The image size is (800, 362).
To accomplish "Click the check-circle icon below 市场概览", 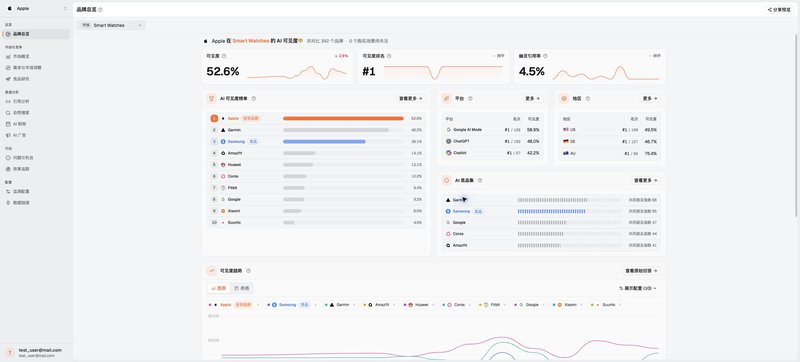I will (x=8, y=68).
